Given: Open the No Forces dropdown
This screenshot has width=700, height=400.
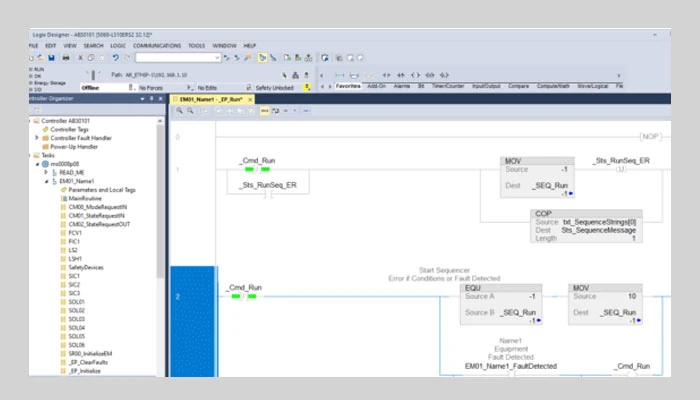Looking at the screenshot, I should (x=190, y=88).
